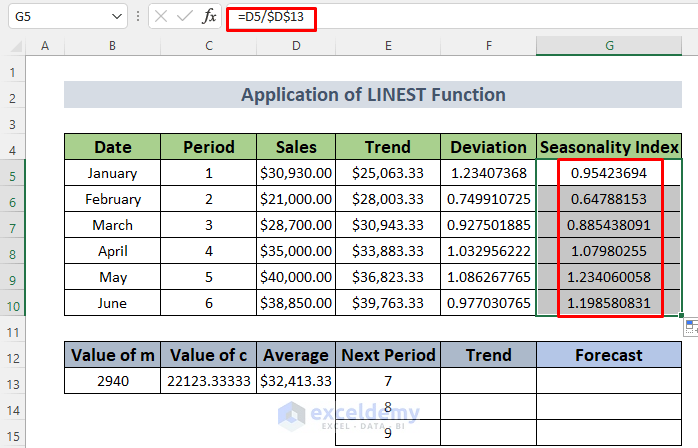Select the Average value cell $32,413.33
The image size is (698, 448).
coord(296,381)
